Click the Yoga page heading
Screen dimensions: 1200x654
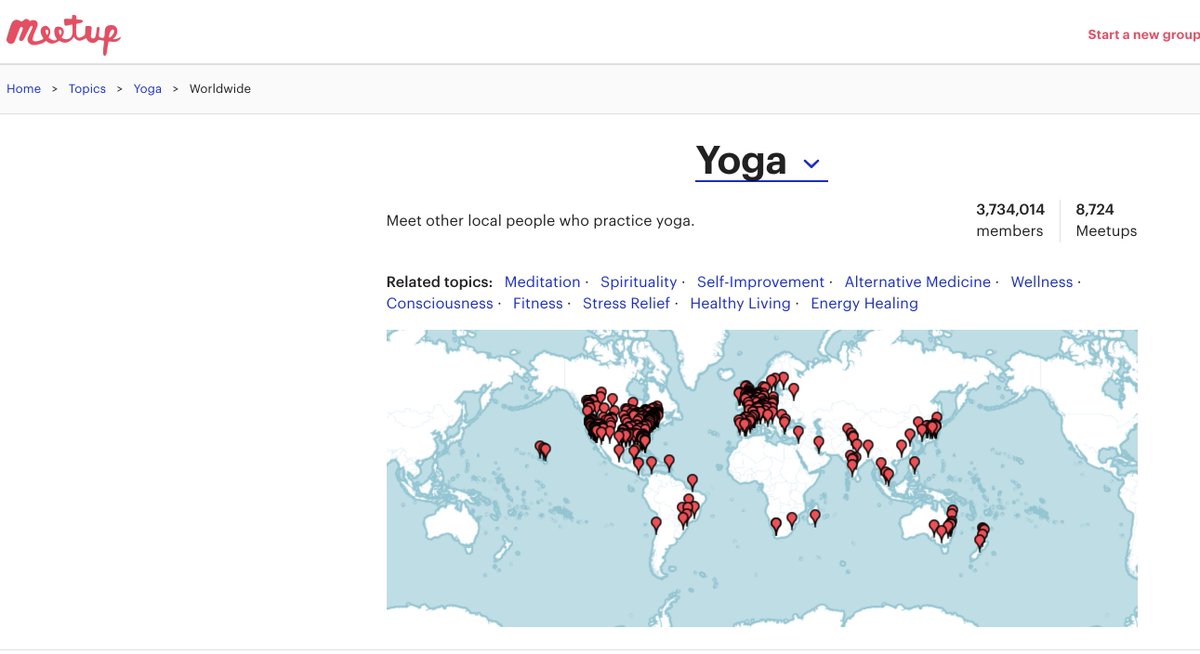[x=741, y=161]
